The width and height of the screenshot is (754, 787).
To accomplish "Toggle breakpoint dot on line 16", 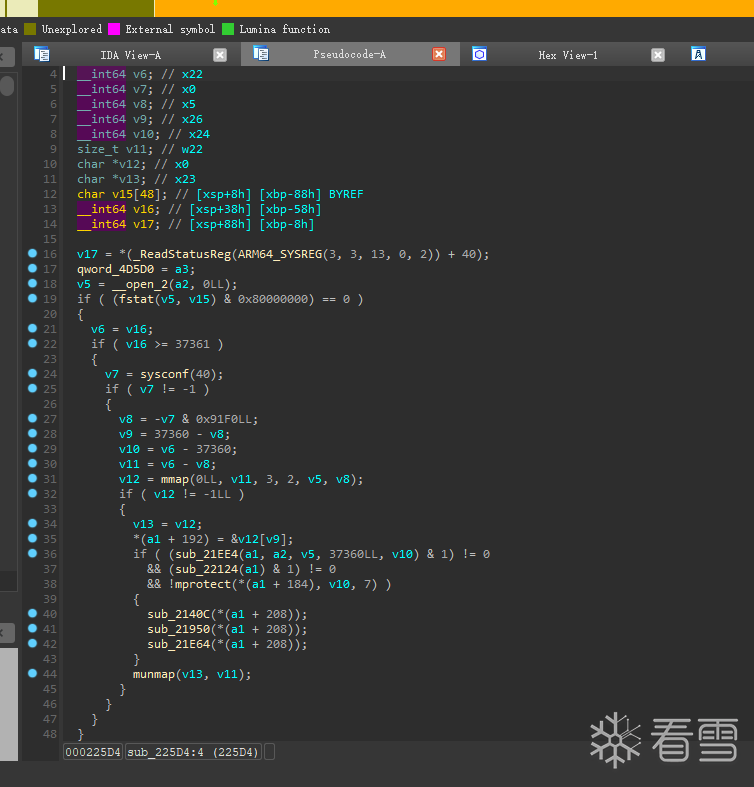I will [33, 253].
